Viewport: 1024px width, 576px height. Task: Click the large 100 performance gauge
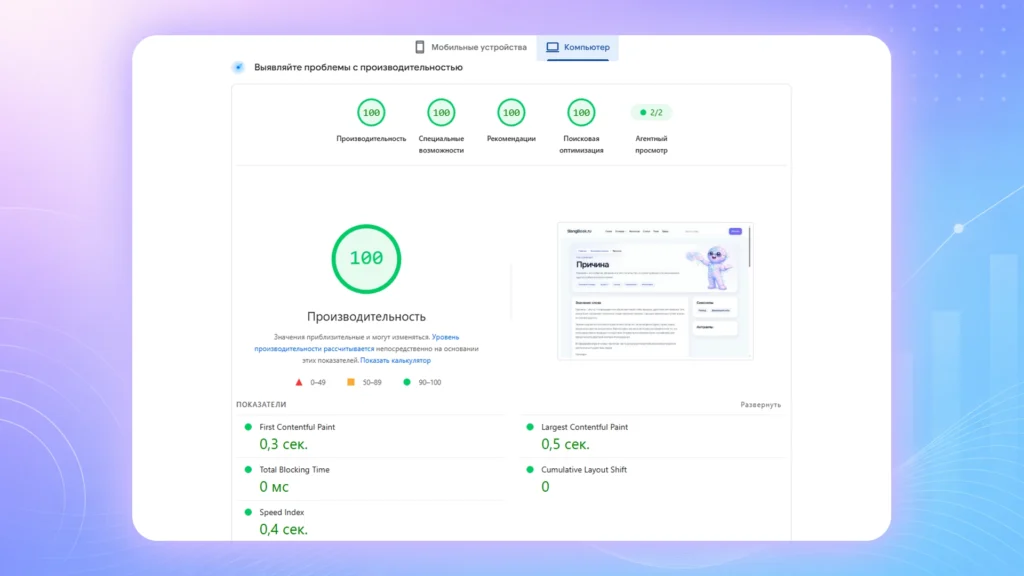click(x=366, y=259)
